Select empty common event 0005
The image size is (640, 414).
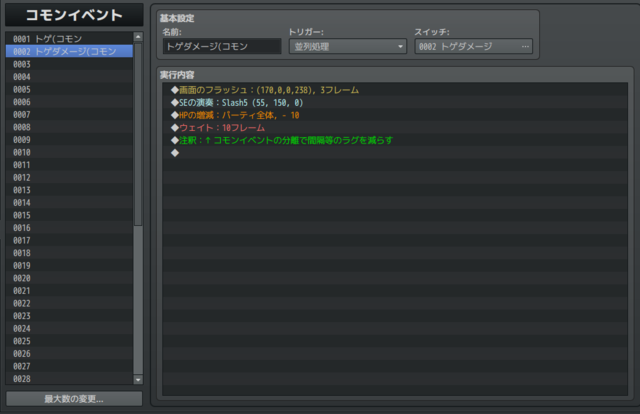pos(69,89)
